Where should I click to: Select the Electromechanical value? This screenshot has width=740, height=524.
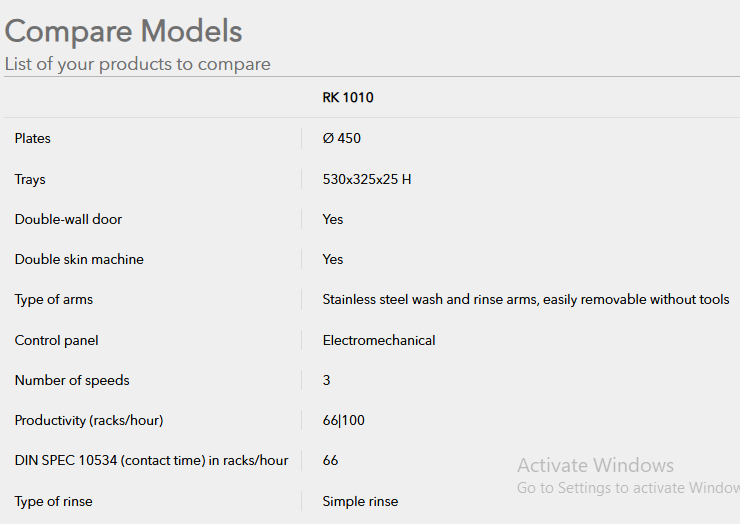[x=379, y=340]
